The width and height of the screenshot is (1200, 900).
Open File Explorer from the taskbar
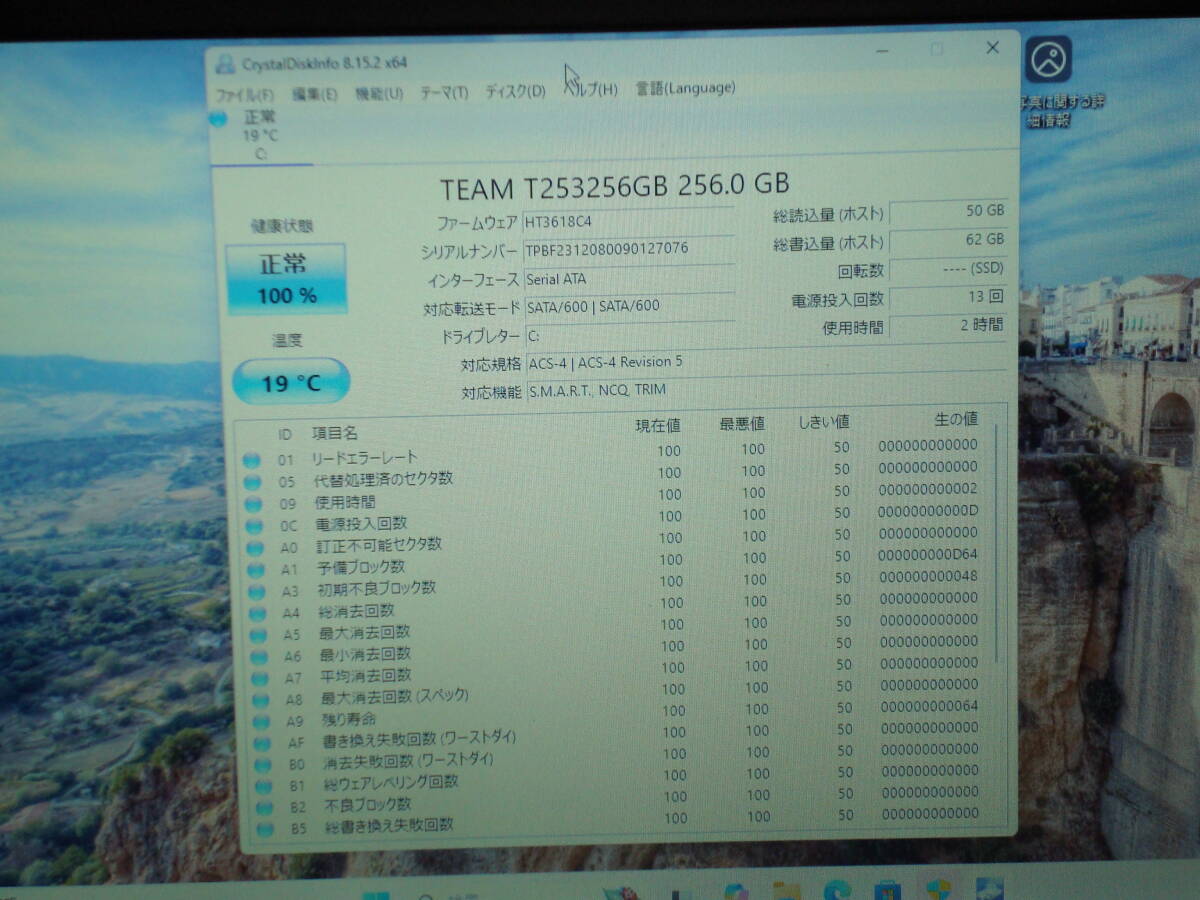pyautogui.click(x=786, y=890)
